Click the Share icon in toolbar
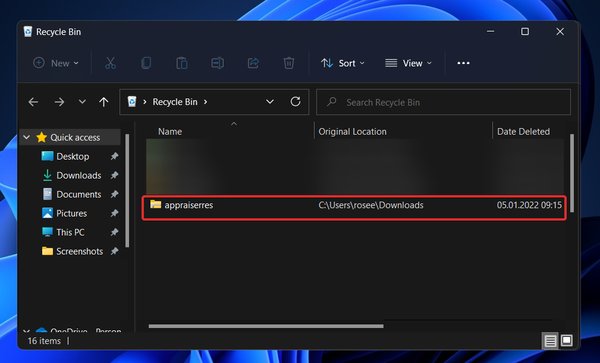The height and width of the screenshot is (363, 600). 253,63
